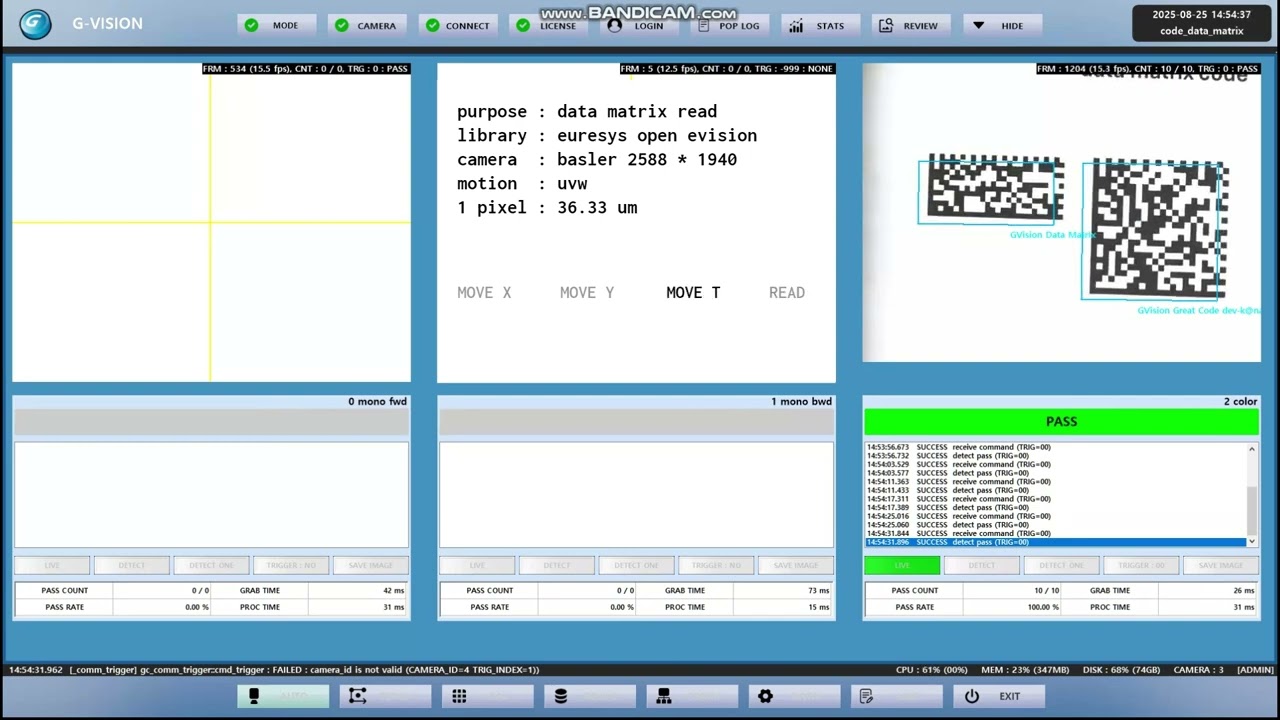Click SAVE IMAGE in 0 mono fwd panel
The height and width of the screenshot is (720, 1280).
[x=371, y=565]
